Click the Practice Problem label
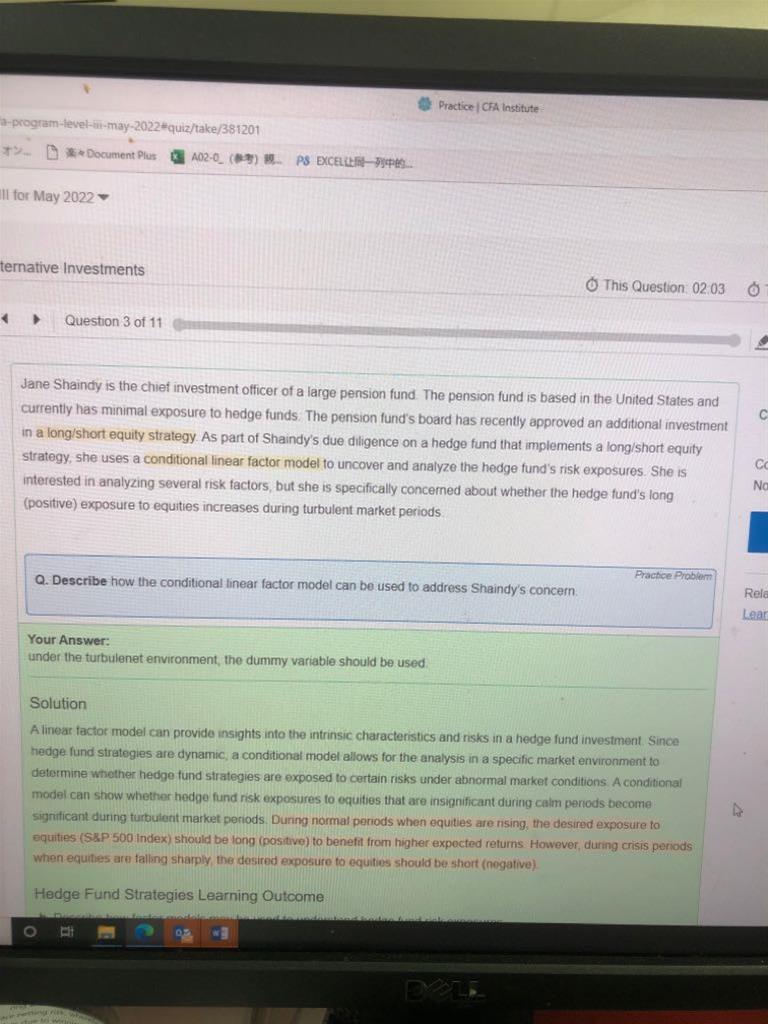 click(x=673, y=575)
